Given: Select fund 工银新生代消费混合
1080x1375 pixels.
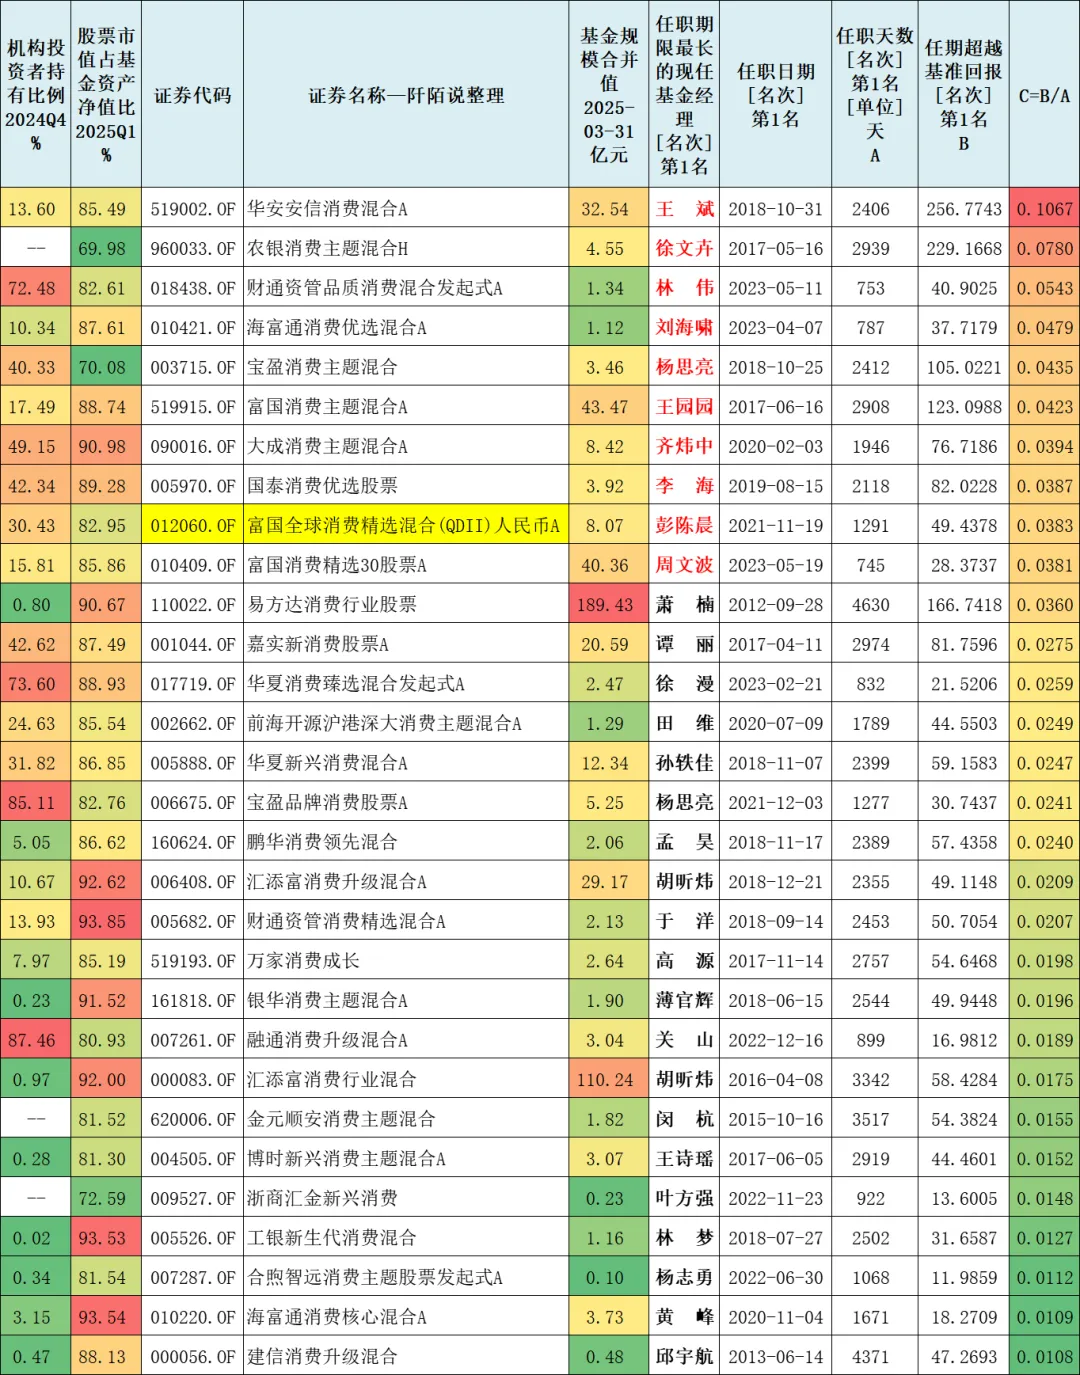Looking at the screenshot, I should click(332, 1238).
